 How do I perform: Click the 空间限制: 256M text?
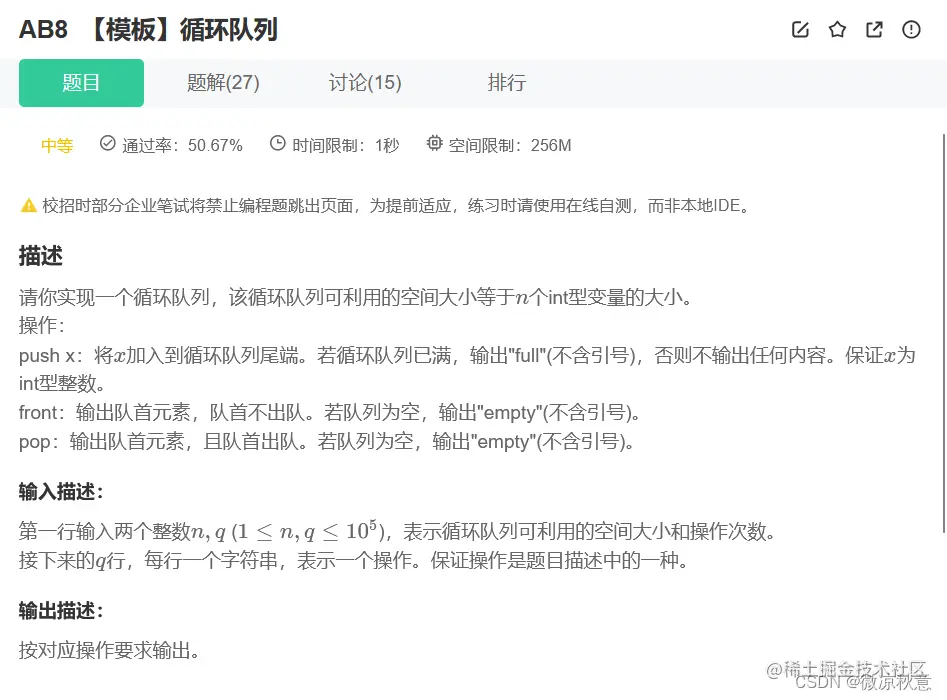tap(510, 144)
